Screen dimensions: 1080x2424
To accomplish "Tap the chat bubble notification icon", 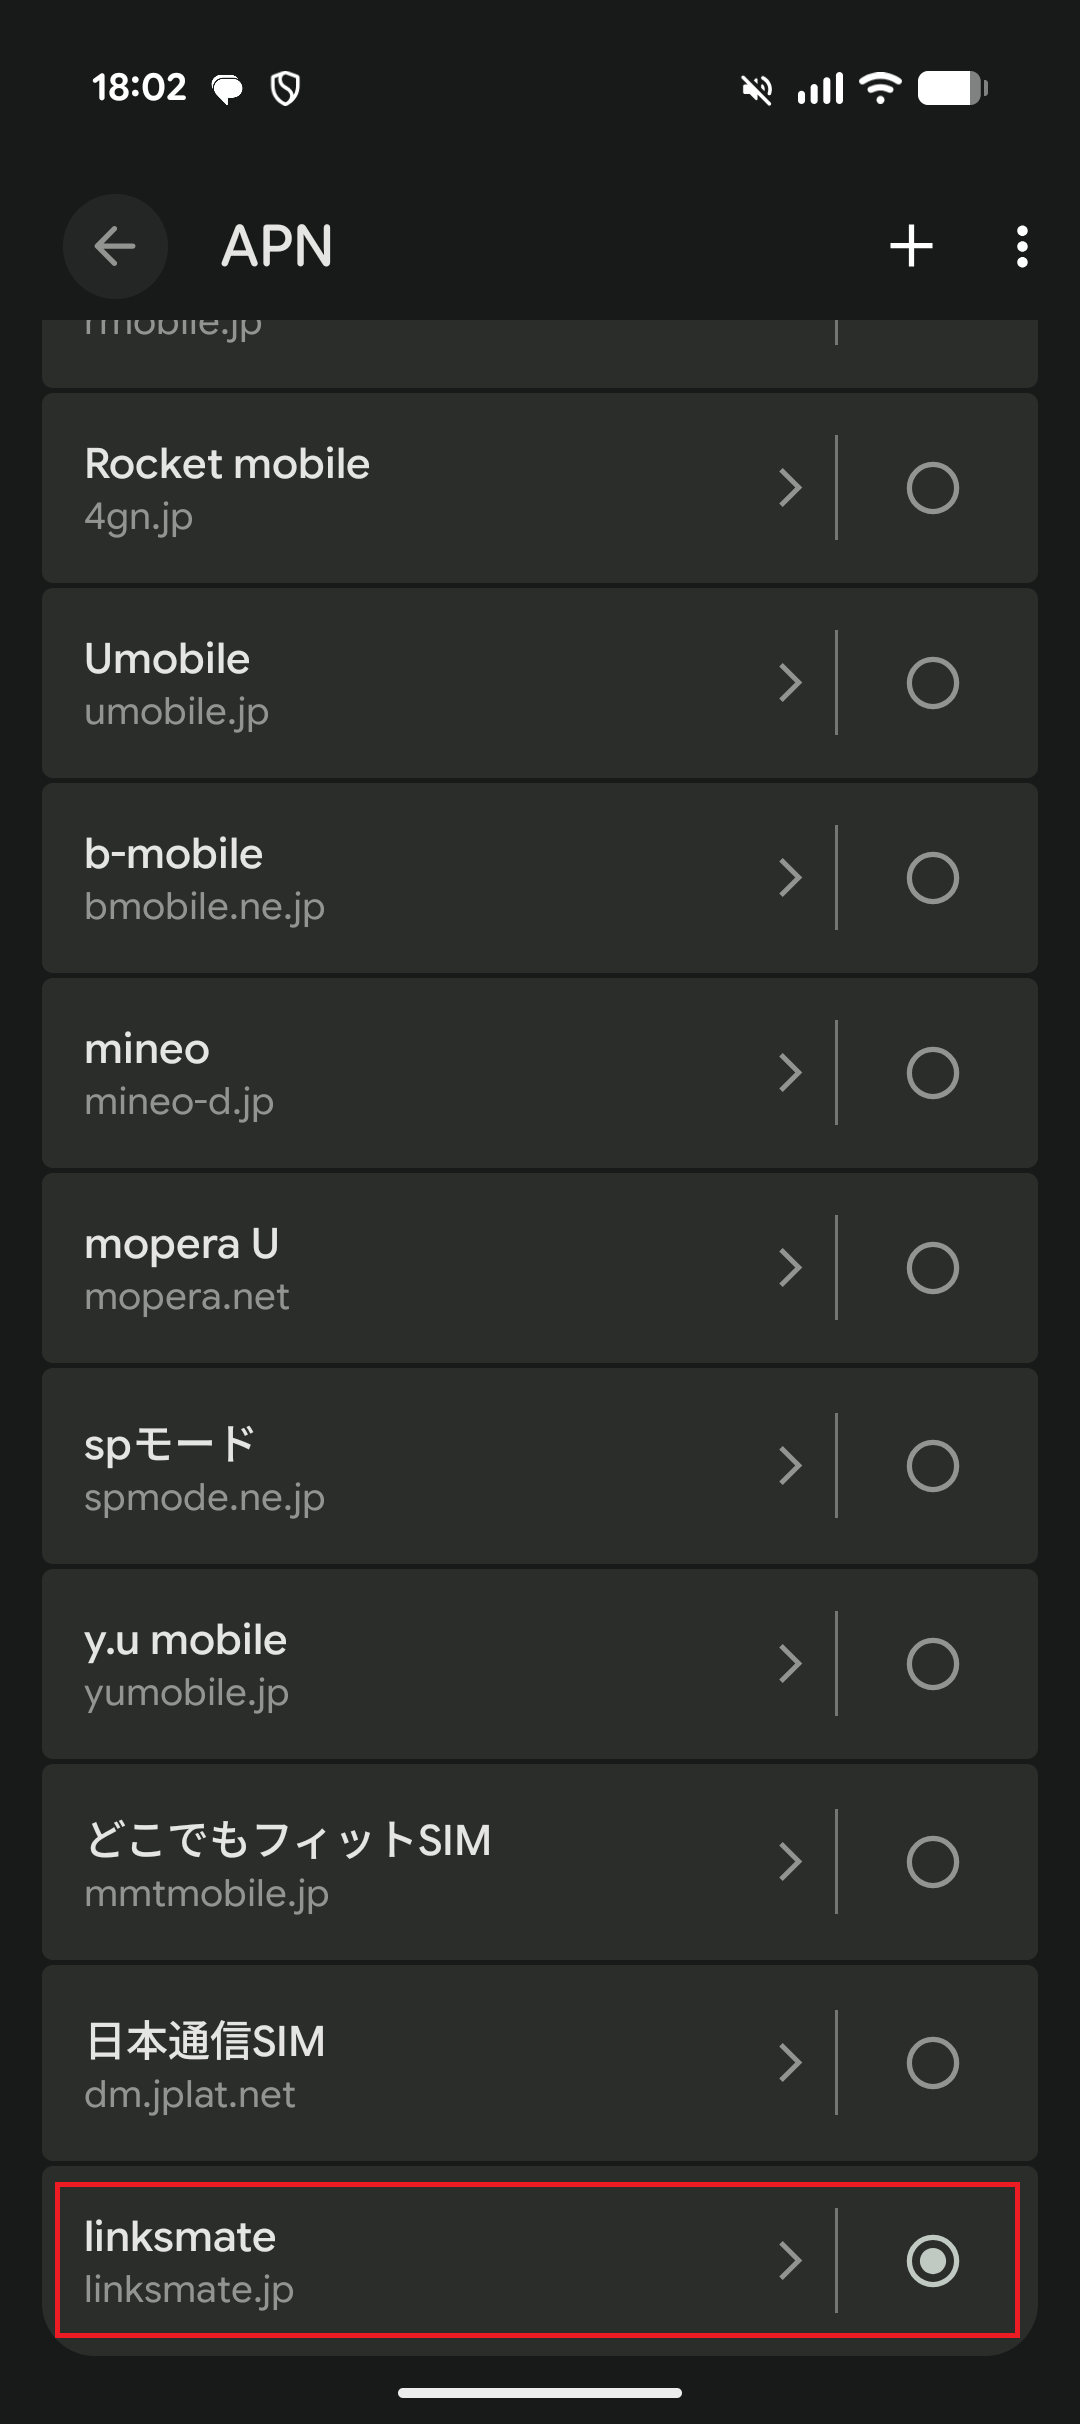I will pos(227,89).
